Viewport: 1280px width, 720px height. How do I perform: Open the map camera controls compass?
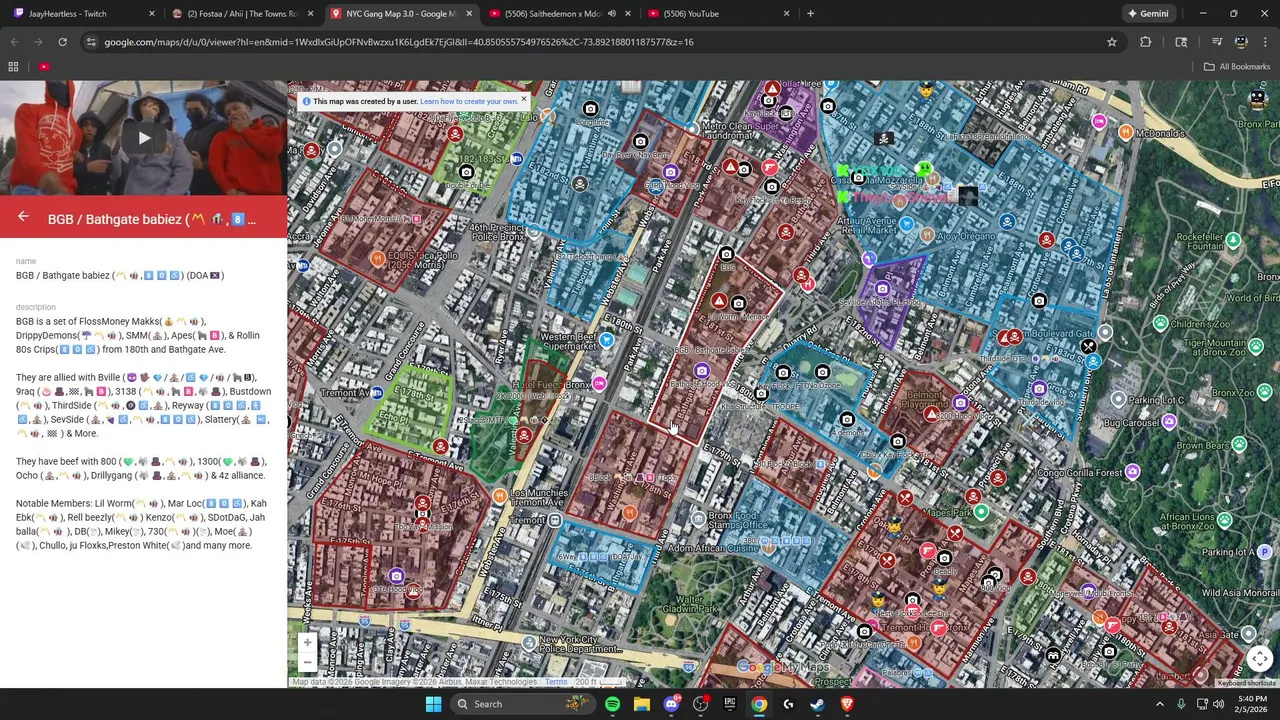tap(1259, 658)
